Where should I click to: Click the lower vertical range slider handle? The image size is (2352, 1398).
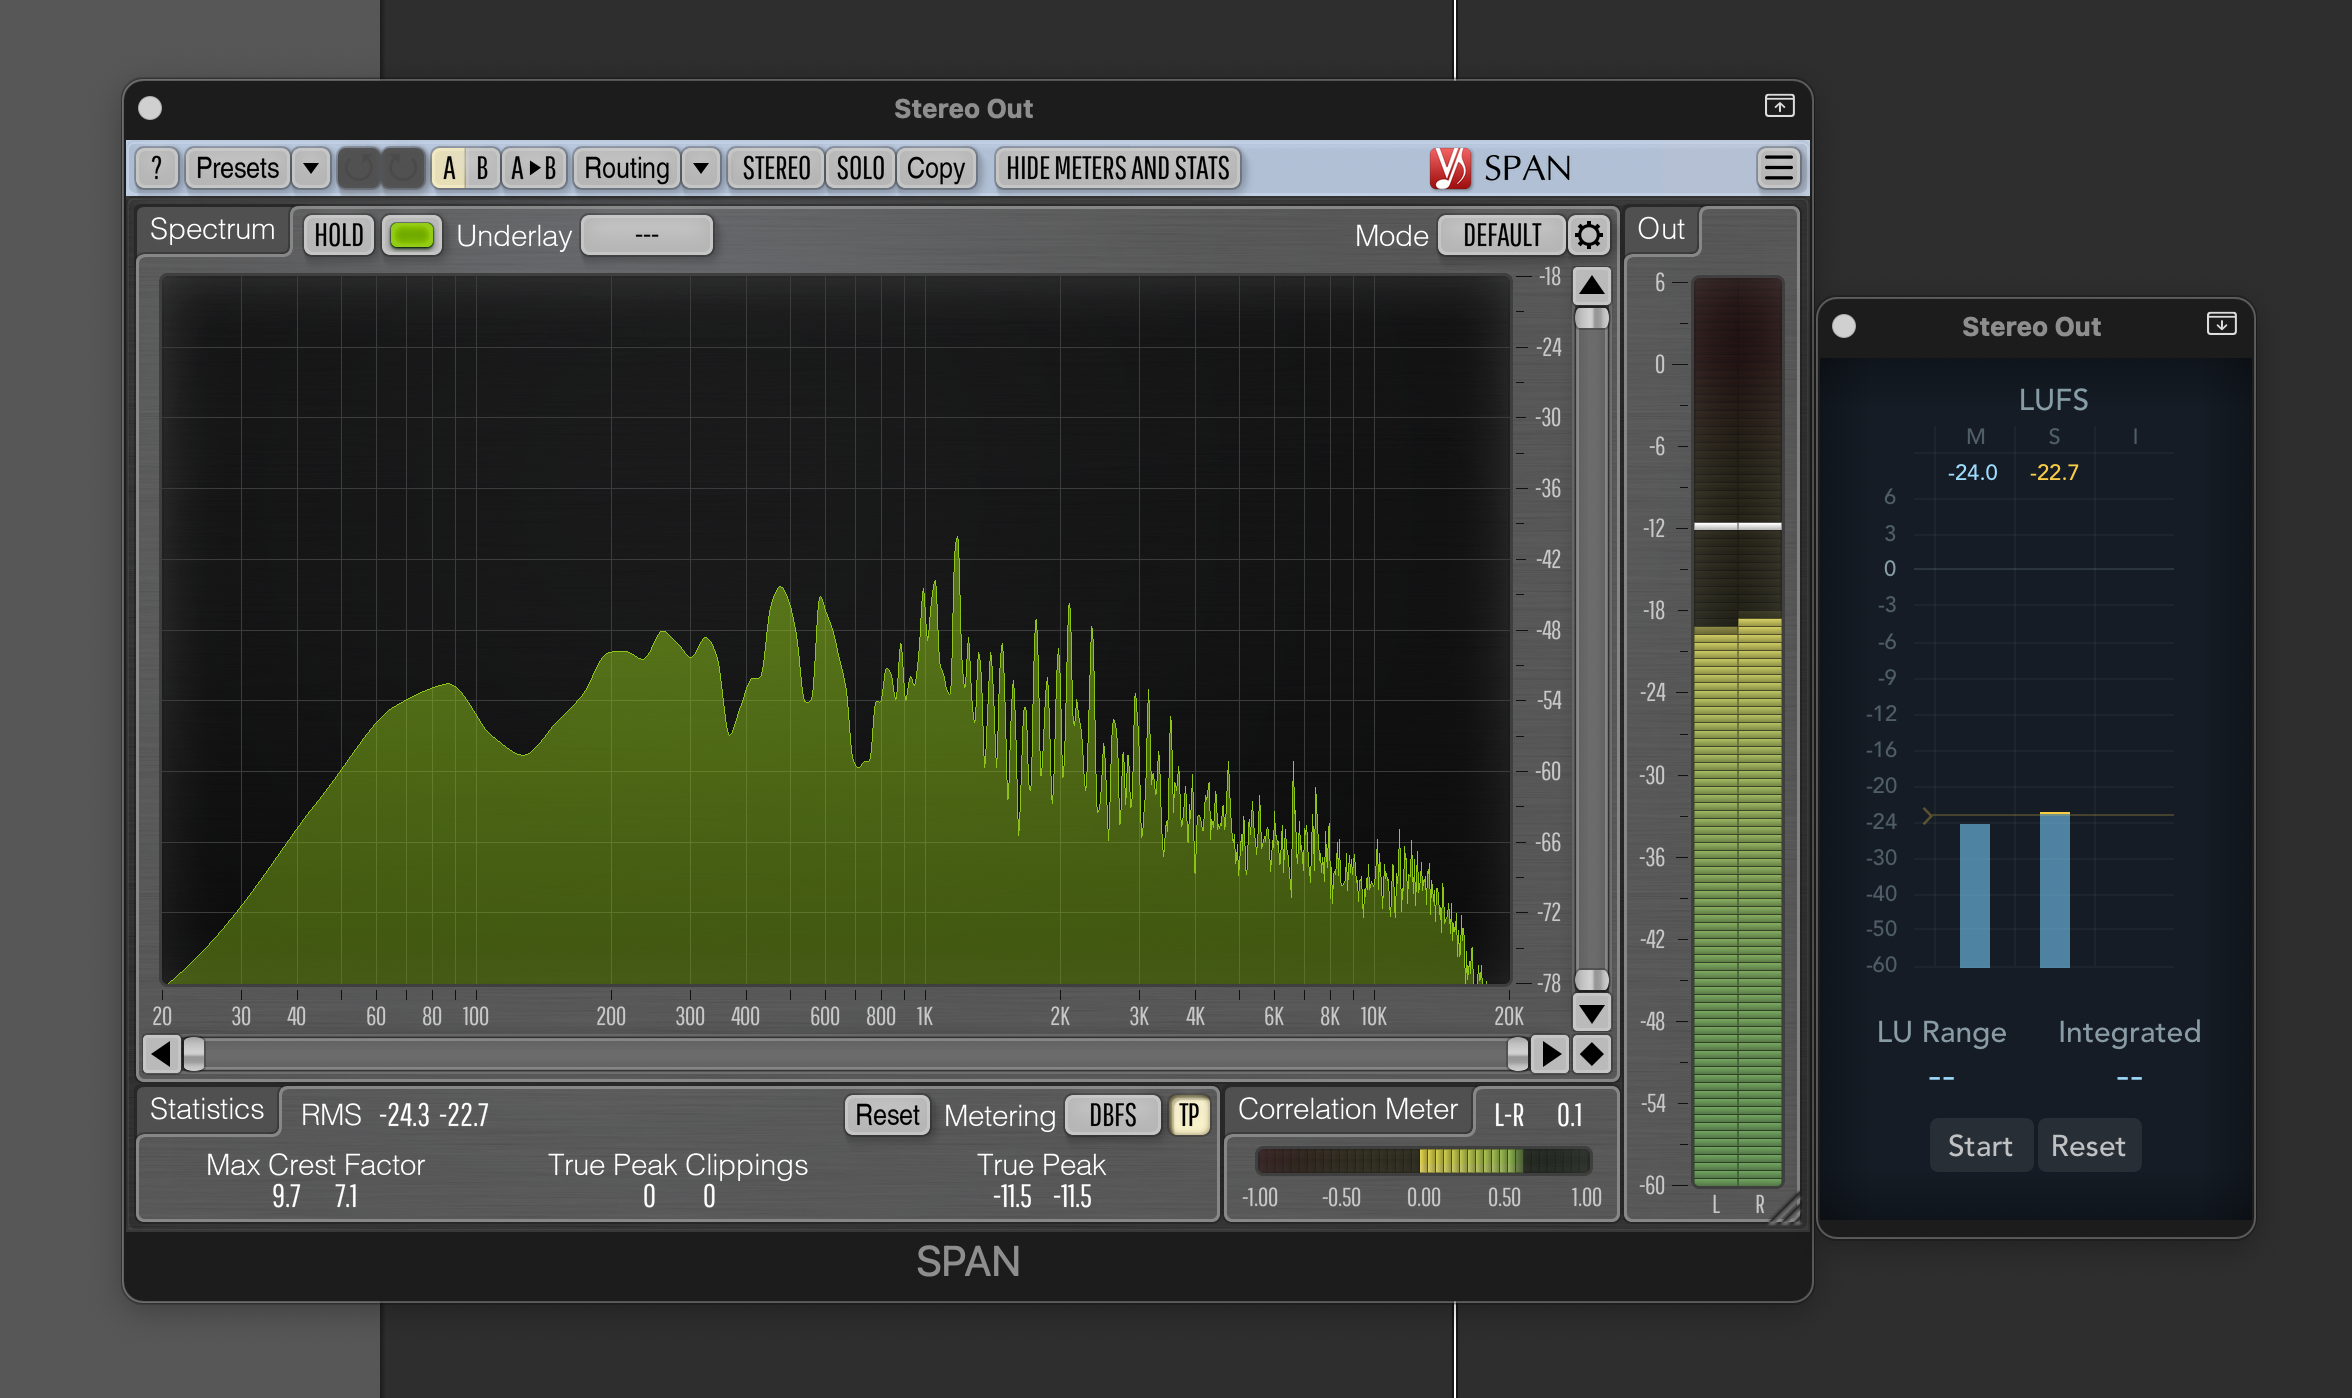tap(1592, 979)
